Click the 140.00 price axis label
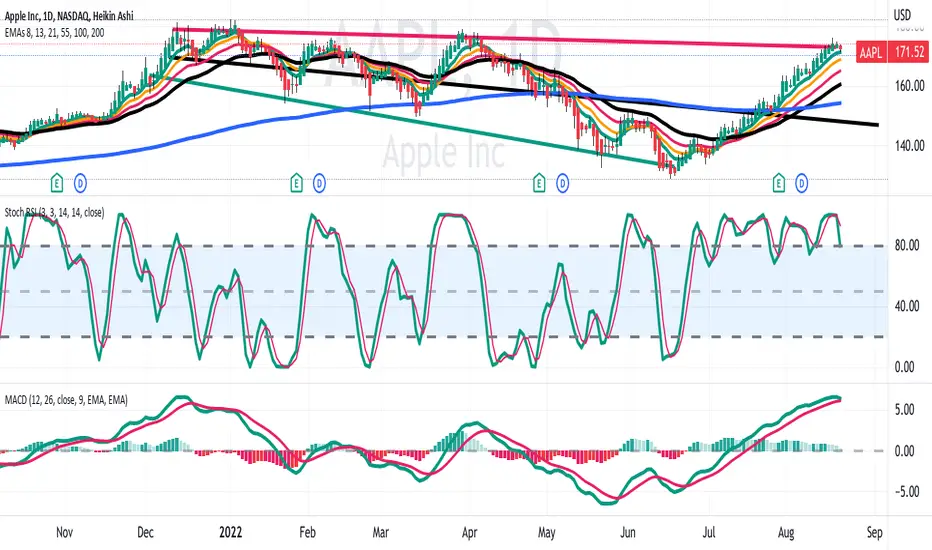This screenshot has height=550, width=932. pyautogui.click(x=909, y=145)
